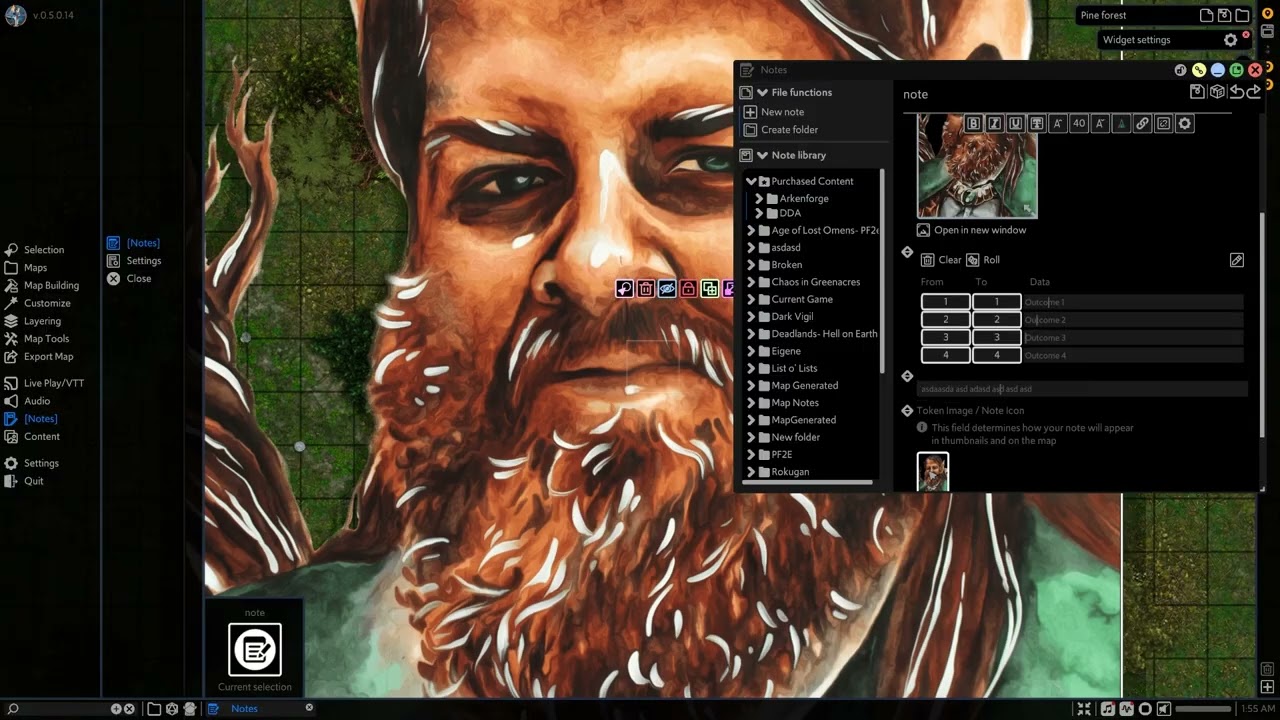Insert a hyperlink with link icon
Image resolution: width=1280 pixels, height=720 pixels.
[1142, 123]
